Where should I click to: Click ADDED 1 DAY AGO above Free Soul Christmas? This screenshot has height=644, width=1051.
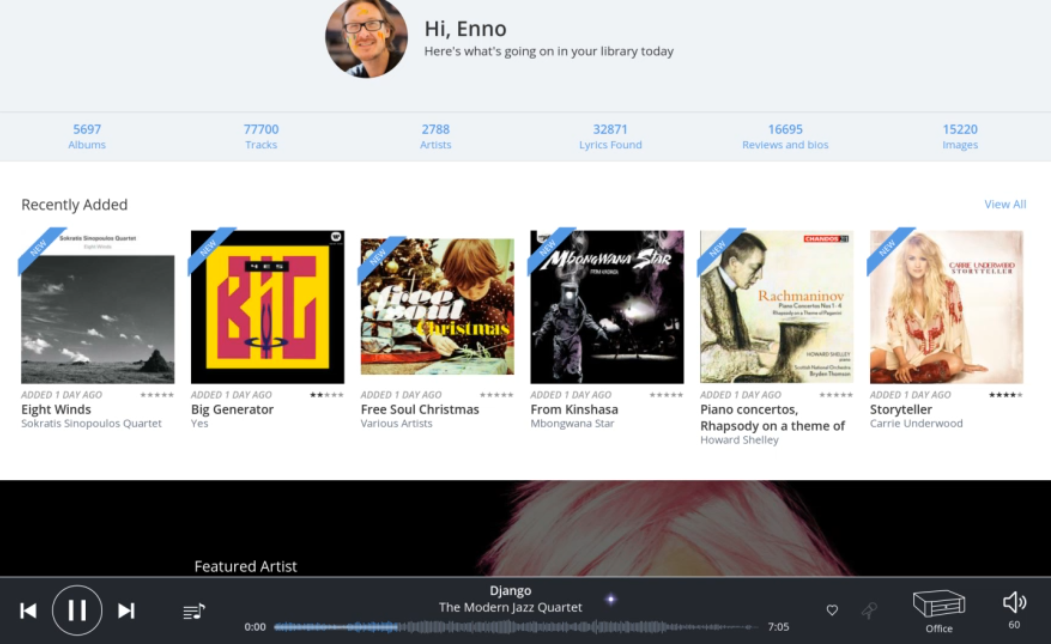pyautogui.click(x=401, y=395)
